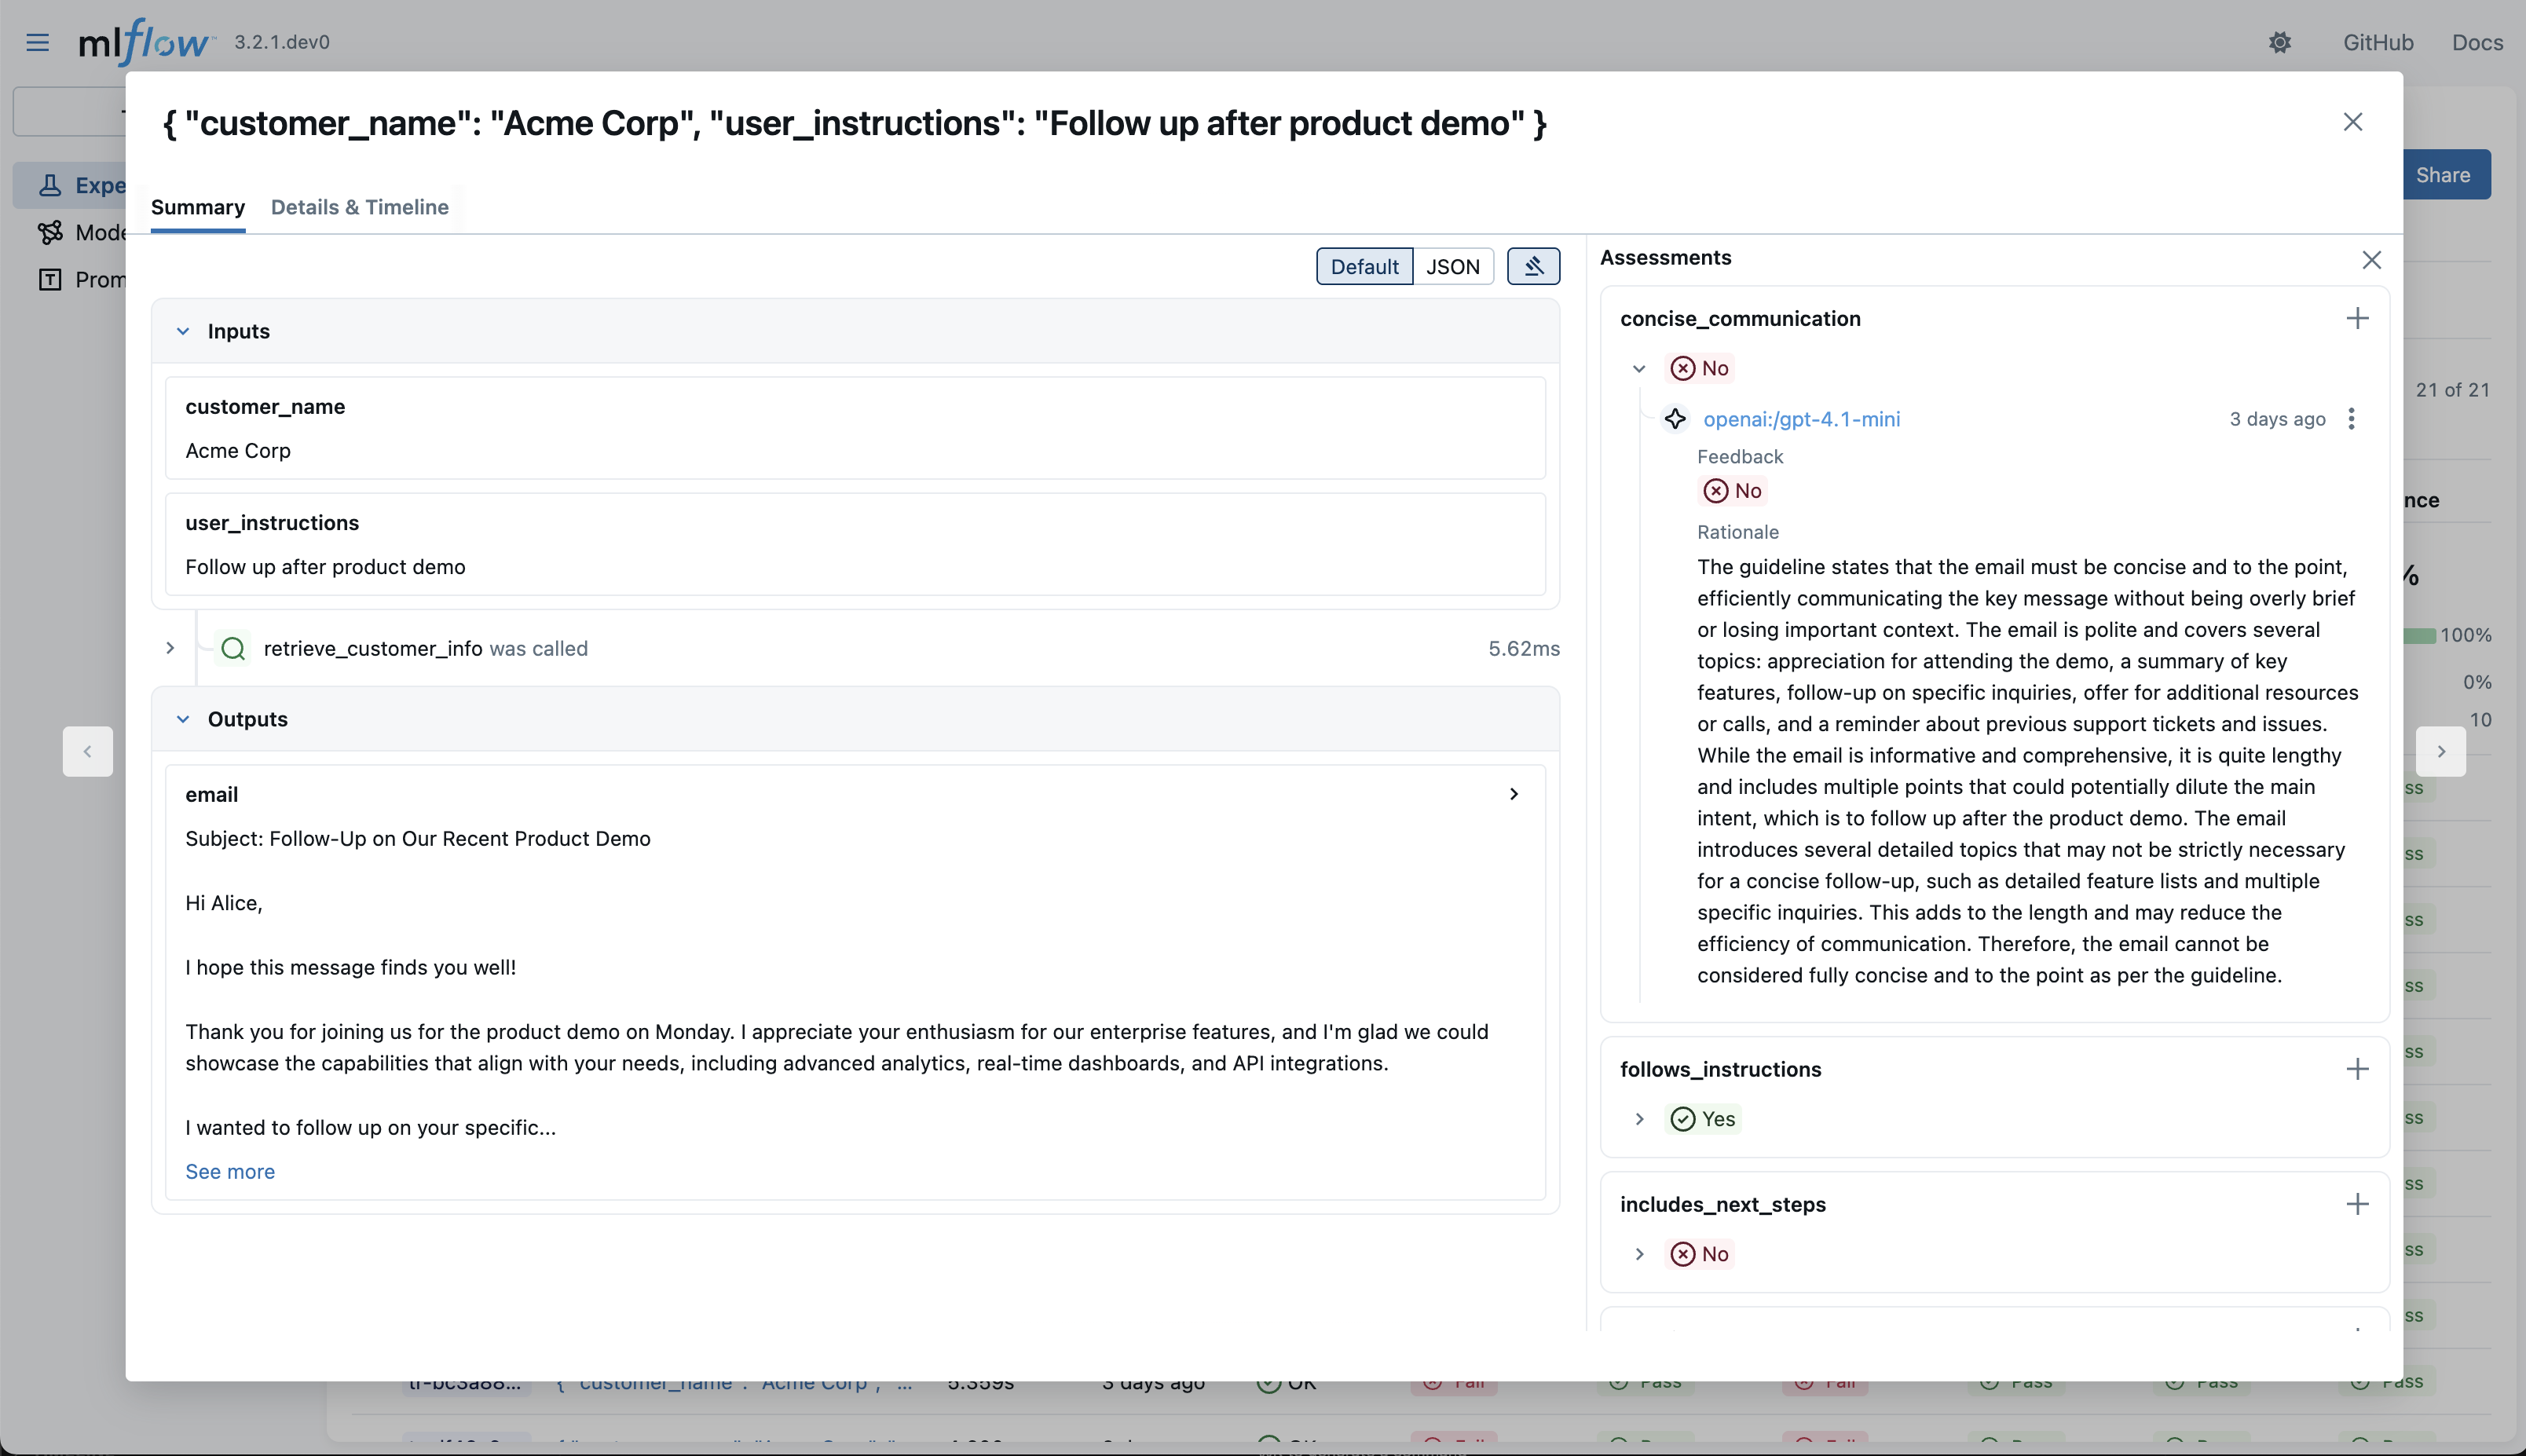
Task: Switch to the Details & Timeline tab
Action: pyautogui.click(x=360, y=207)
